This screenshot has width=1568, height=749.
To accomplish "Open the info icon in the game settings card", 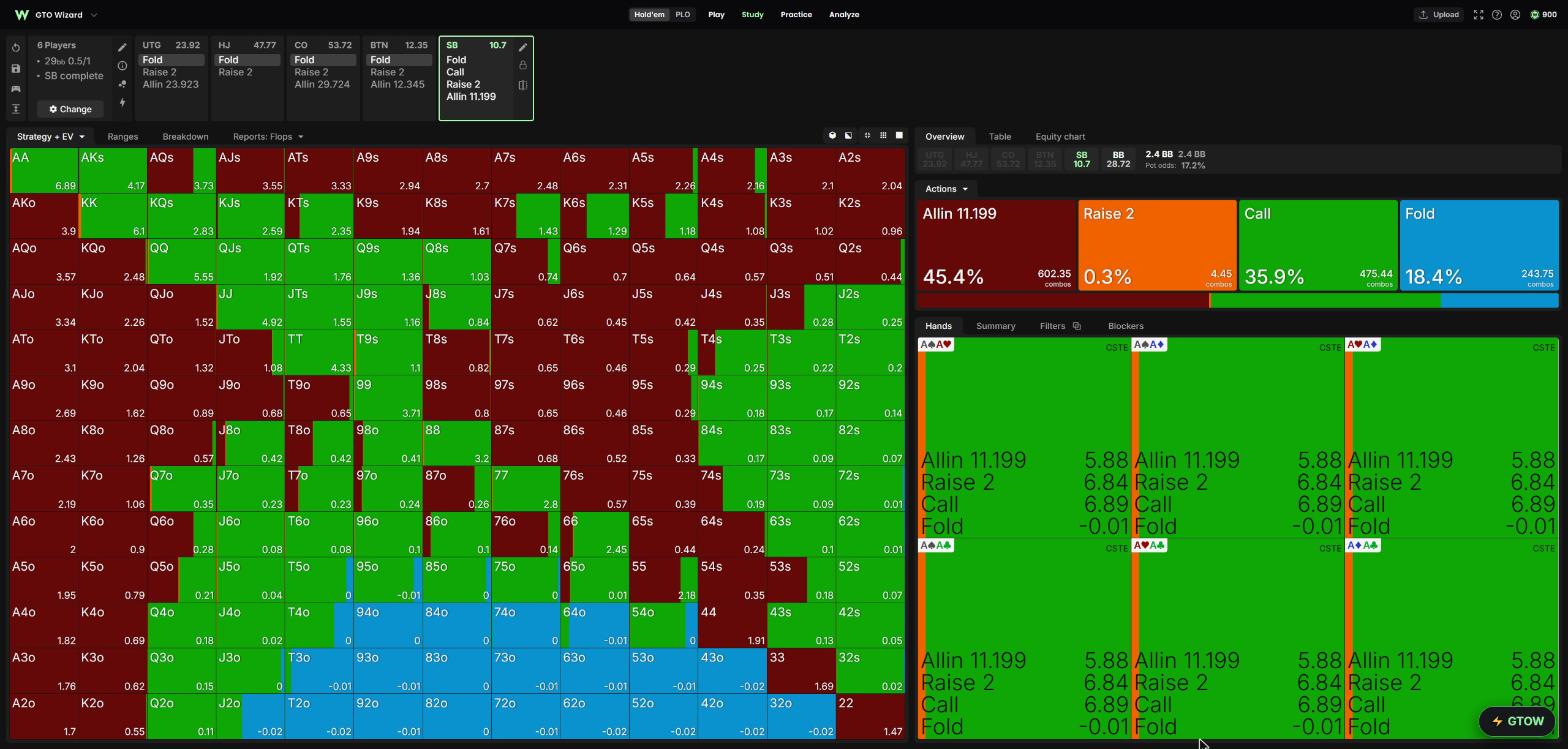I will 122,66.
